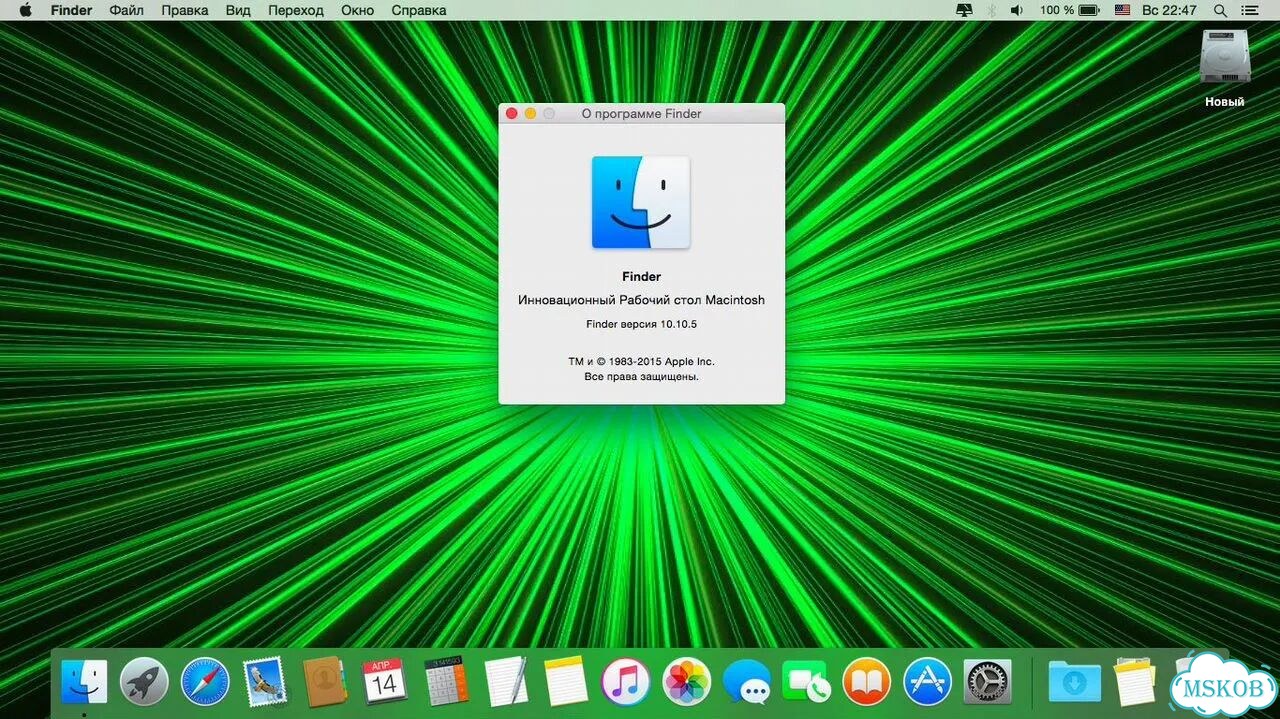1280x719 pixels.
Task: Open Spotlight search magnifier icon
Action: pos(1220,10)
